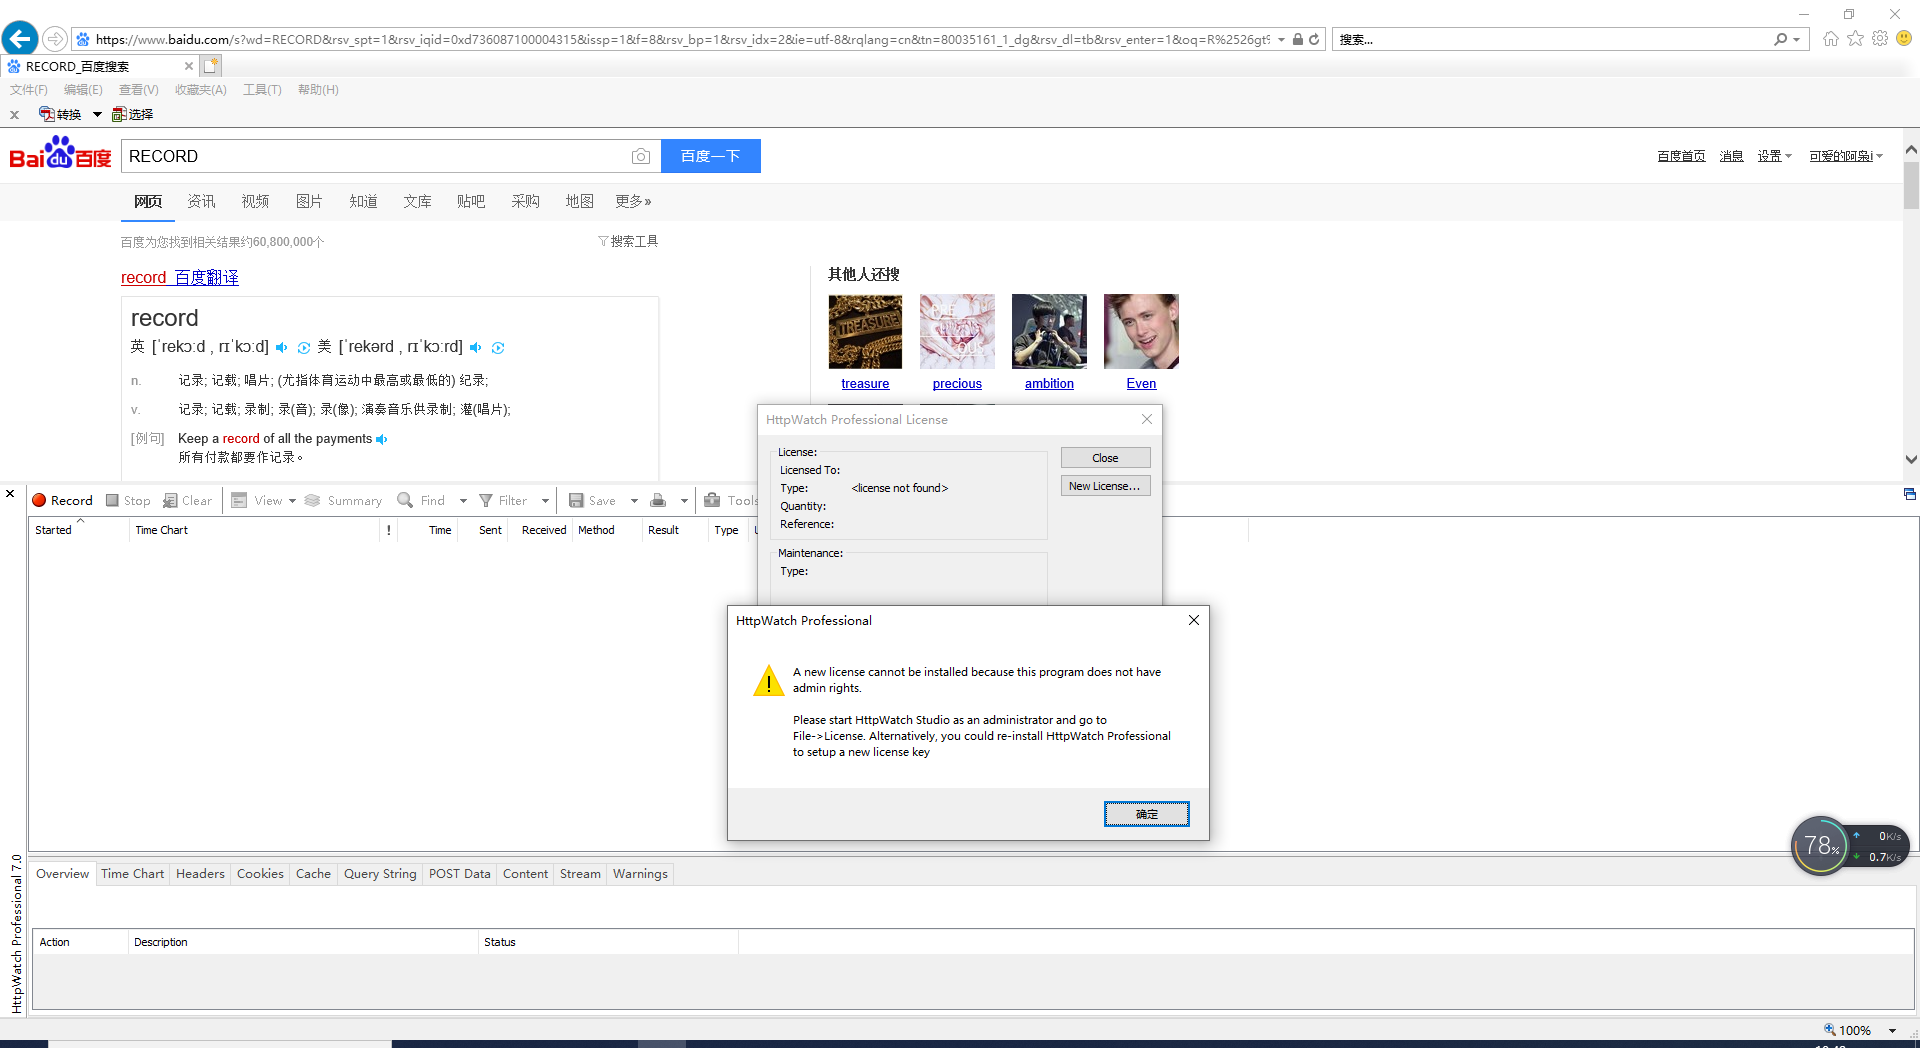Switch to the Query String tab
This screenshot has height=1048, width=1920.
pyautogui.click(x=380, y=874)
